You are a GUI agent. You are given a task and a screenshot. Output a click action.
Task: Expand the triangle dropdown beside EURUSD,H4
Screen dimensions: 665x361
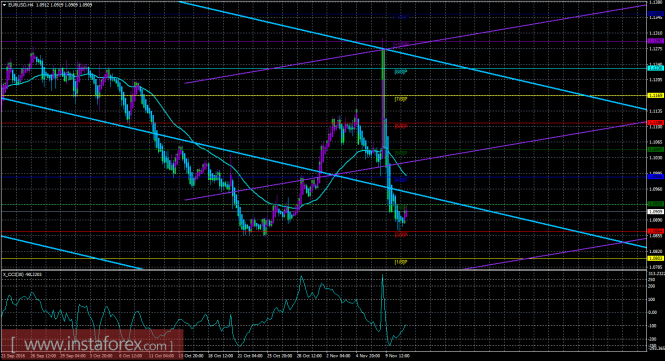tap(4, 5)
